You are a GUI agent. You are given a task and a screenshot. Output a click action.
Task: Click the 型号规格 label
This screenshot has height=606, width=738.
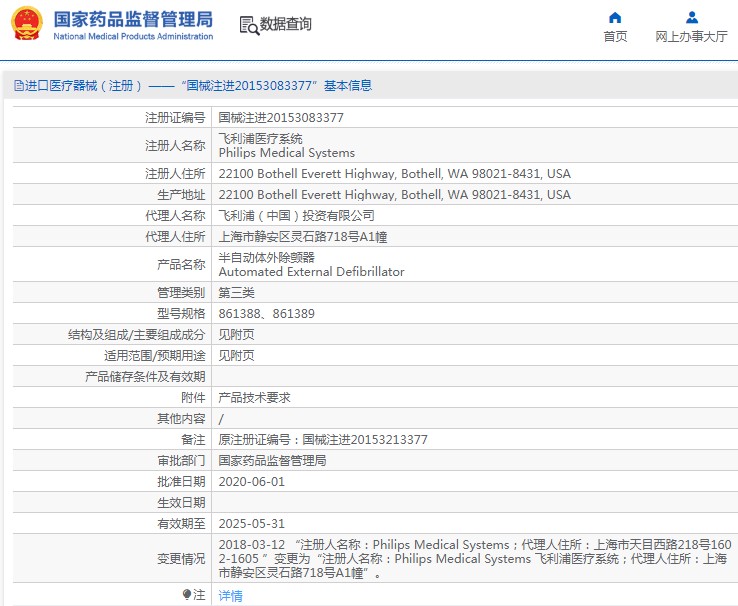tap(181, 313)
